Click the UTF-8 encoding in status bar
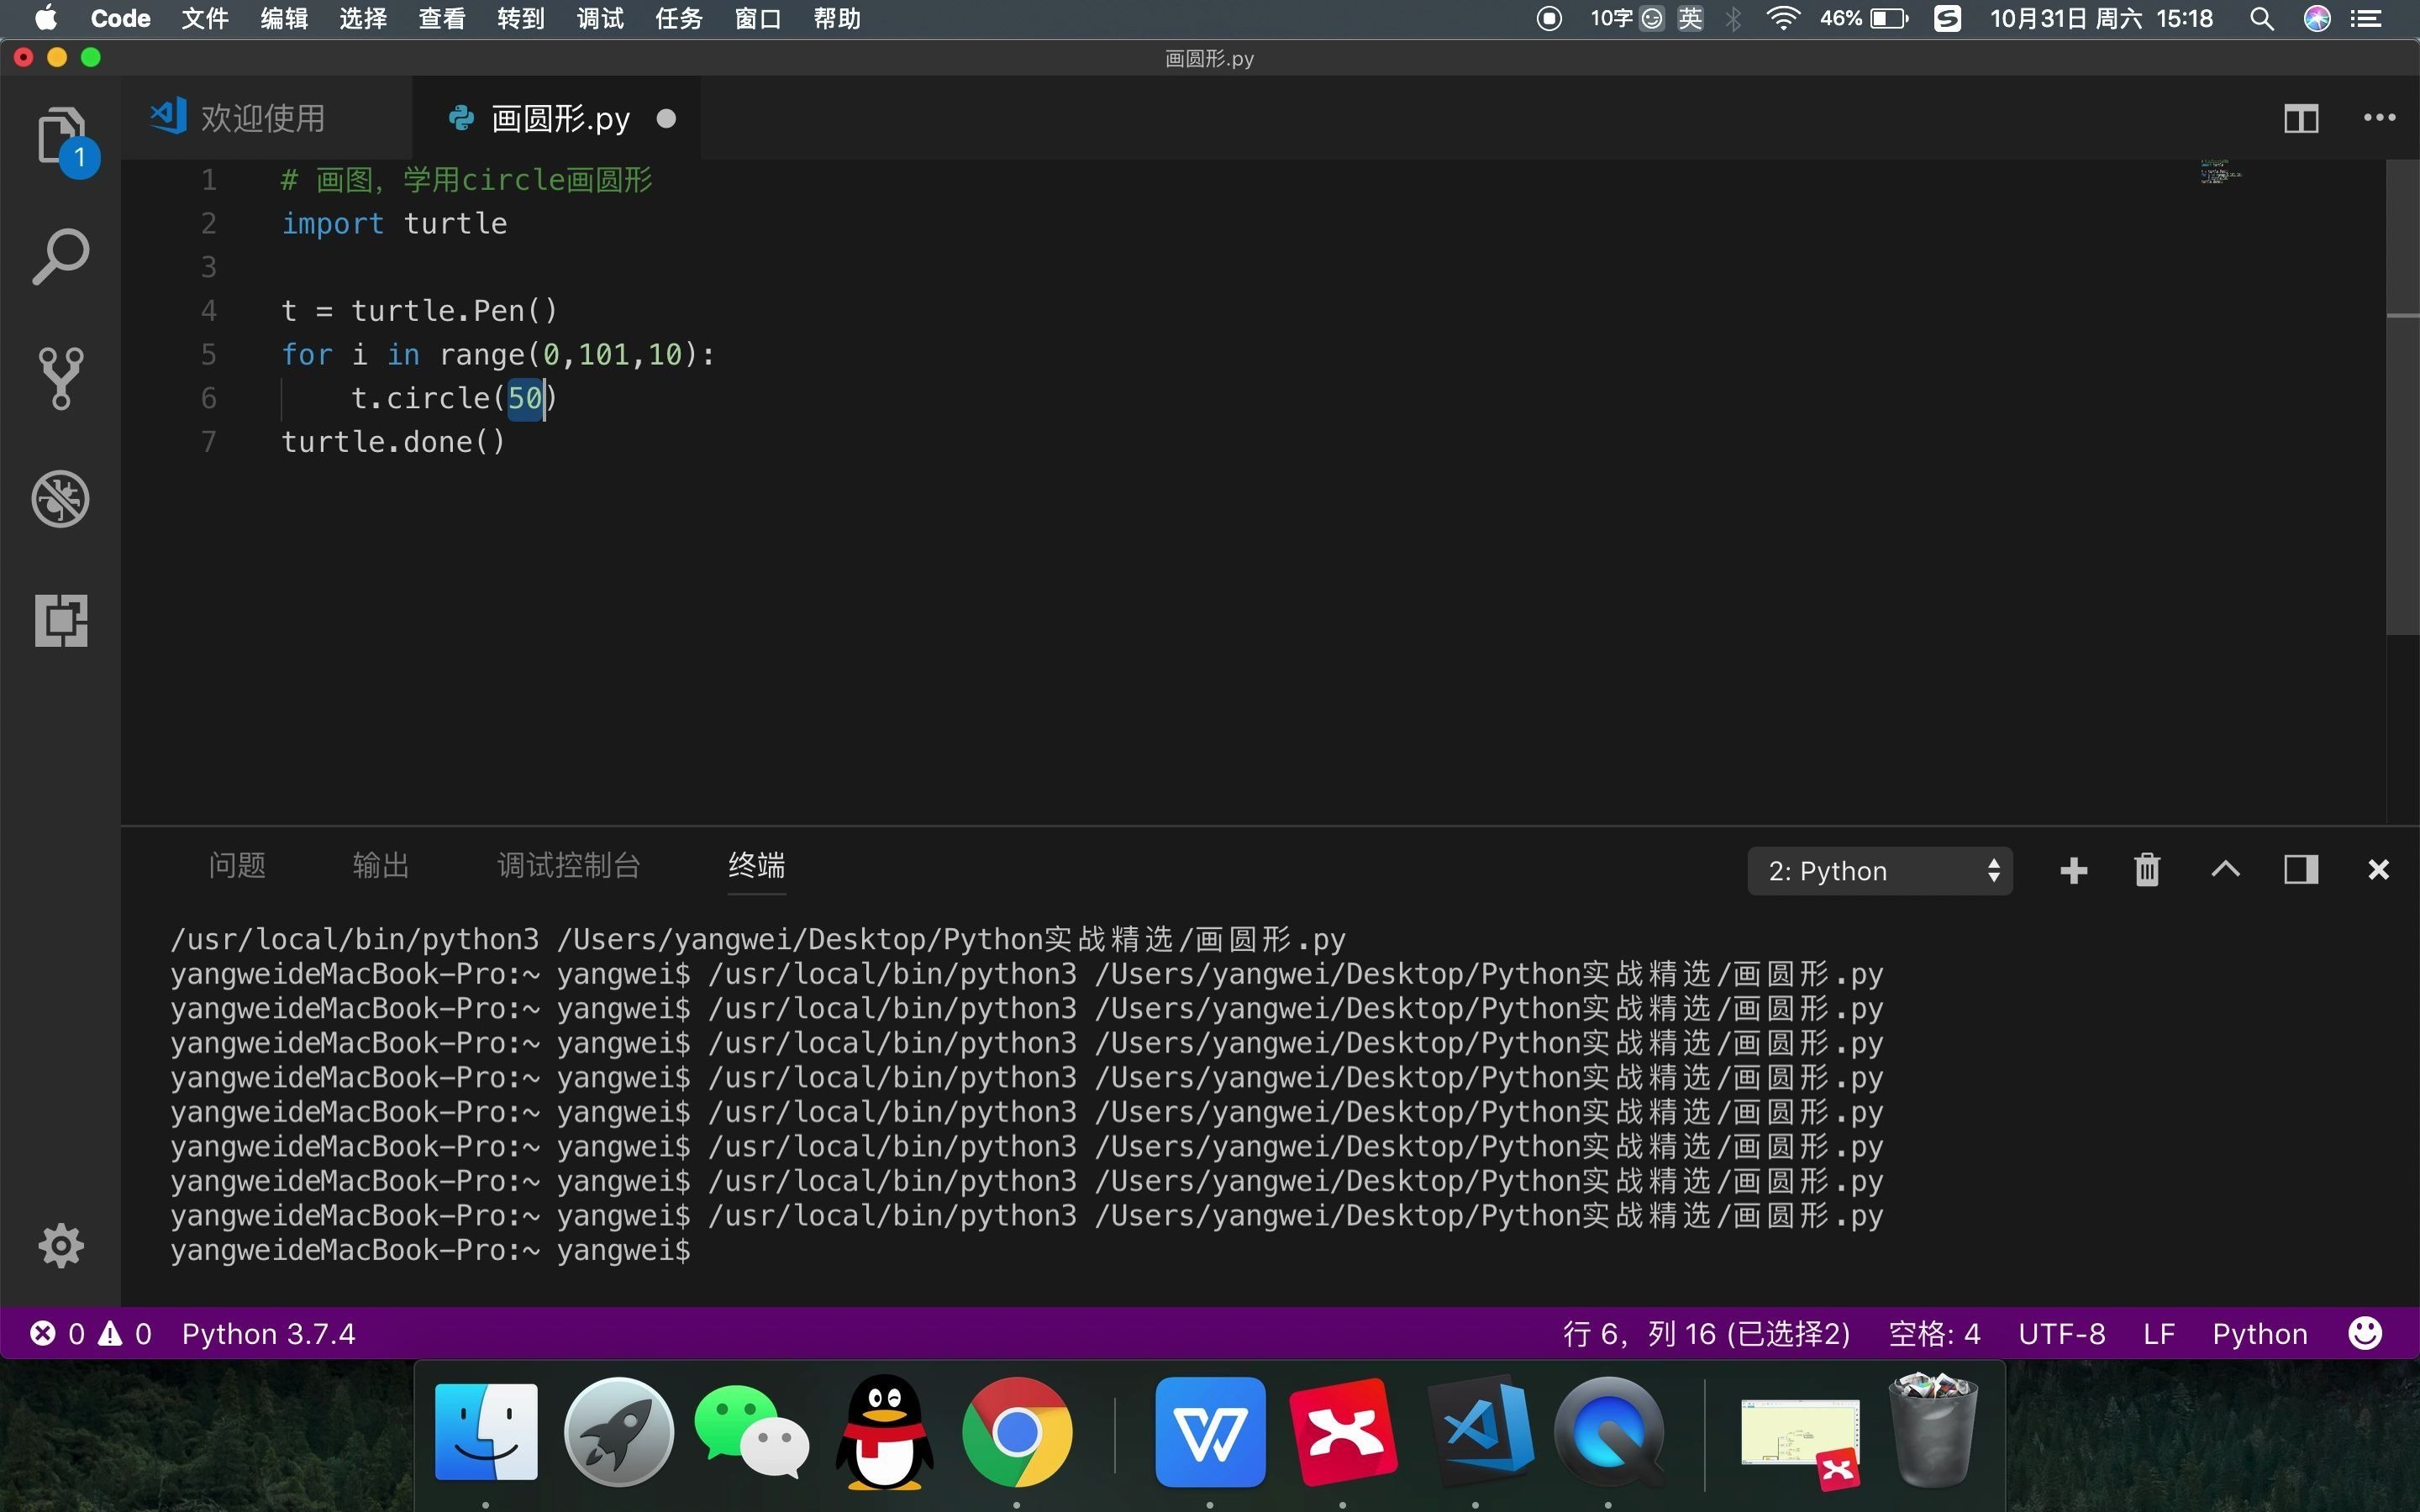Viewport: 2420px width, 1512px height. tap(2061, 1334)
